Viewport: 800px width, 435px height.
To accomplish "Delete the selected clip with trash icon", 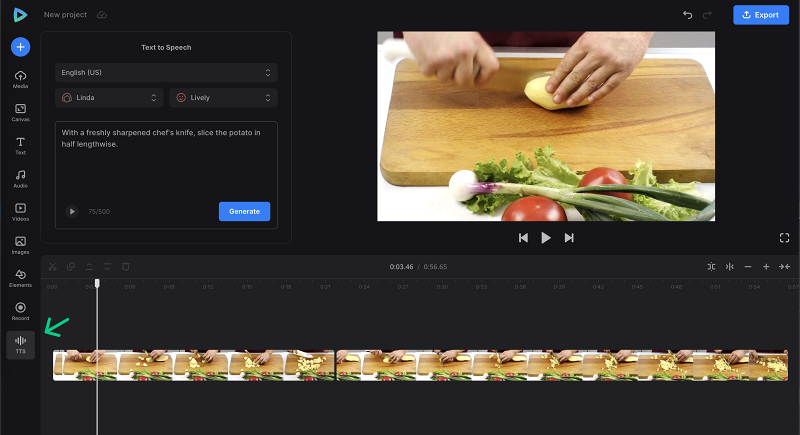I will [x=126, y=266].
